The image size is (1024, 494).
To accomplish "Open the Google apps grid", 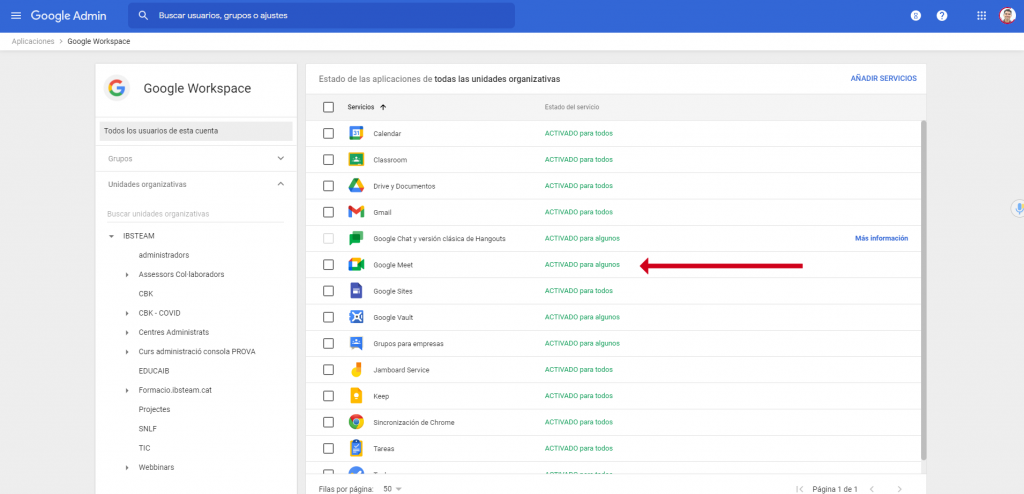I will (981, 16).
